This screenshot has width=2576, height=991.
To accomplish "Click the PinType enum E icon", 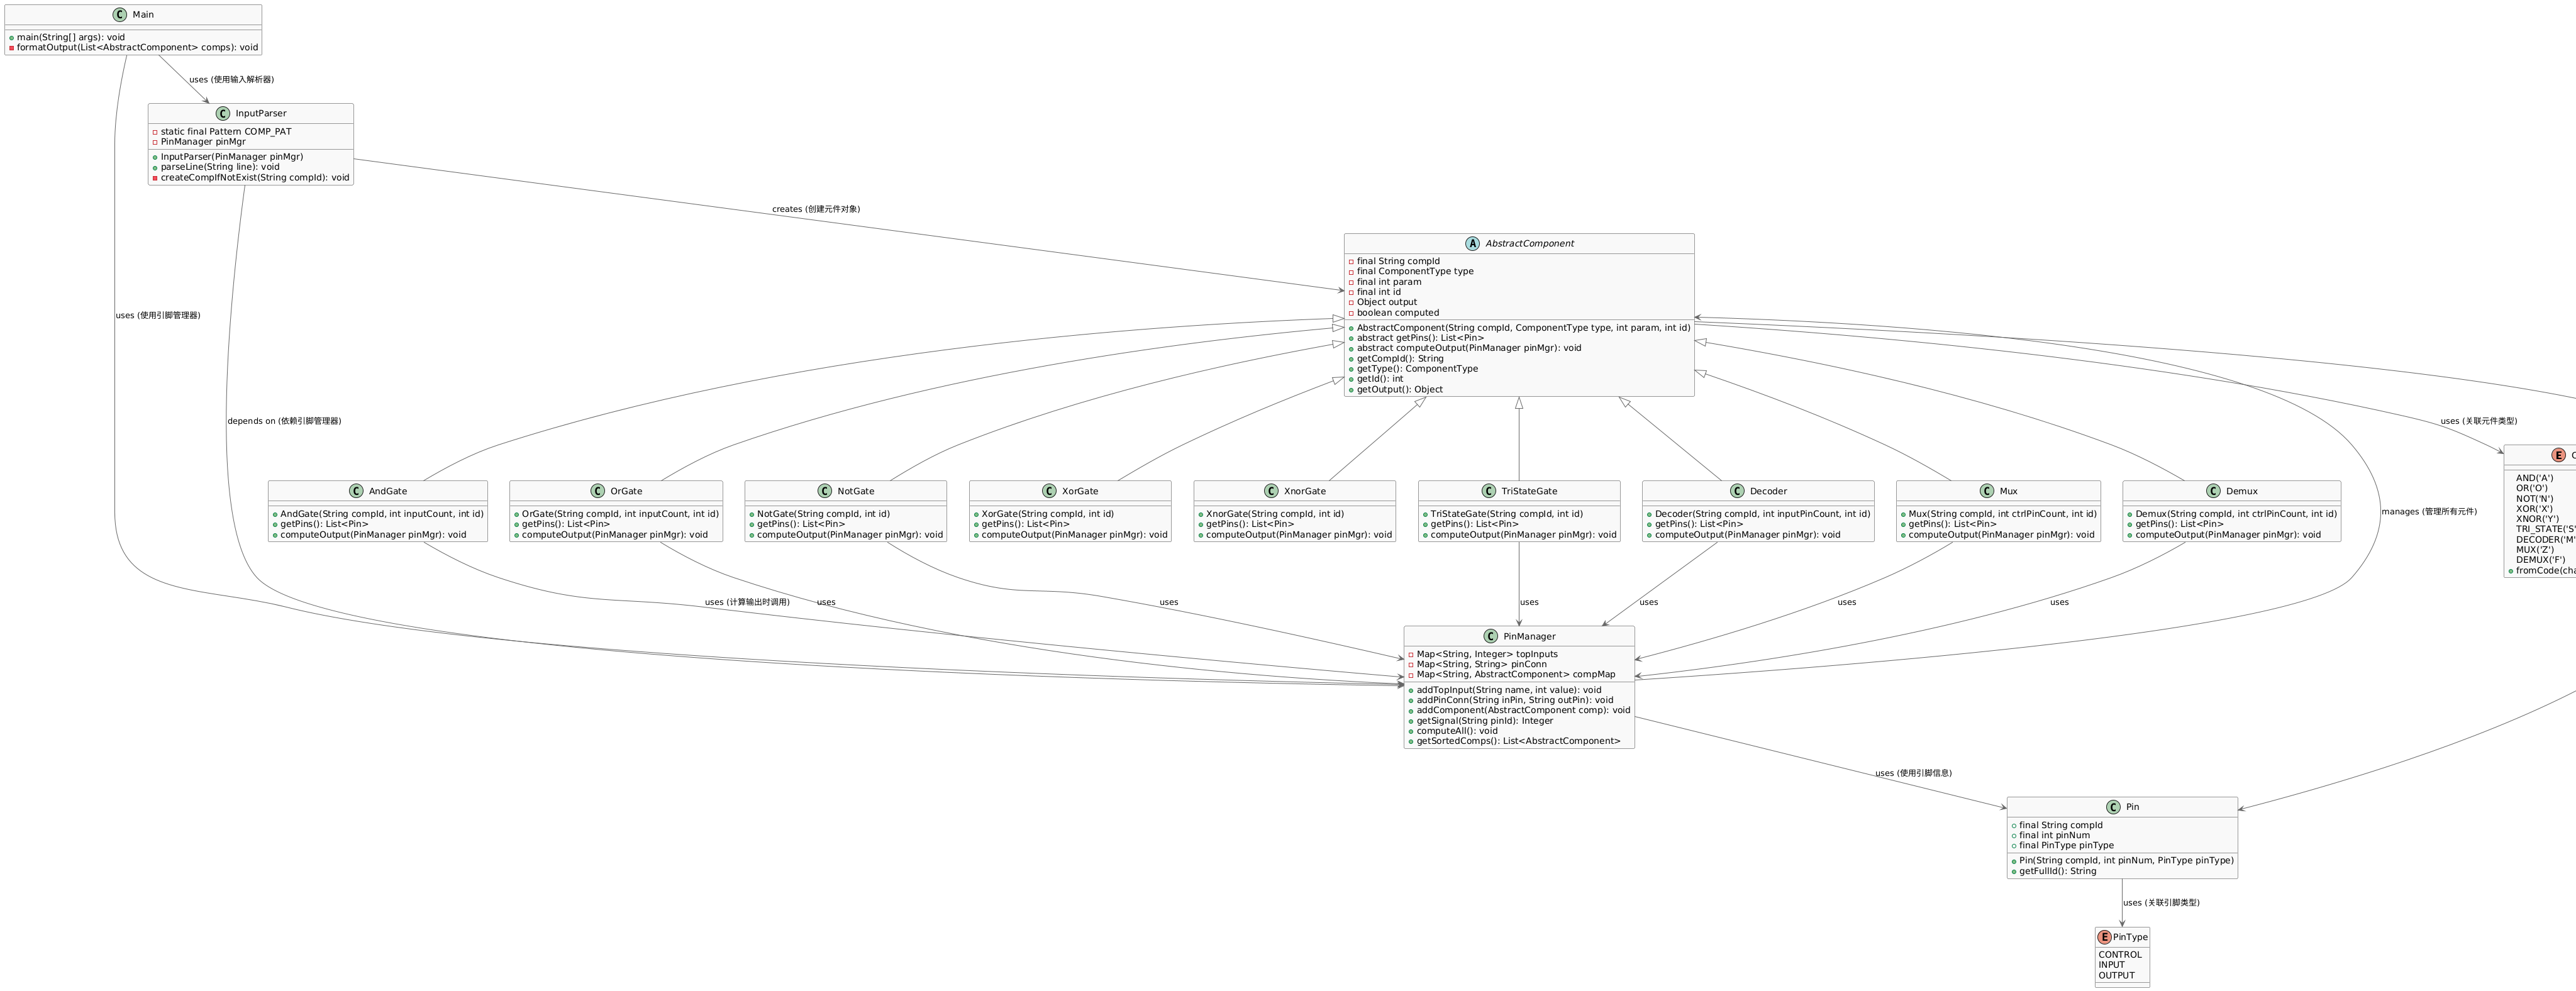I will click(x=2104, y=937).
